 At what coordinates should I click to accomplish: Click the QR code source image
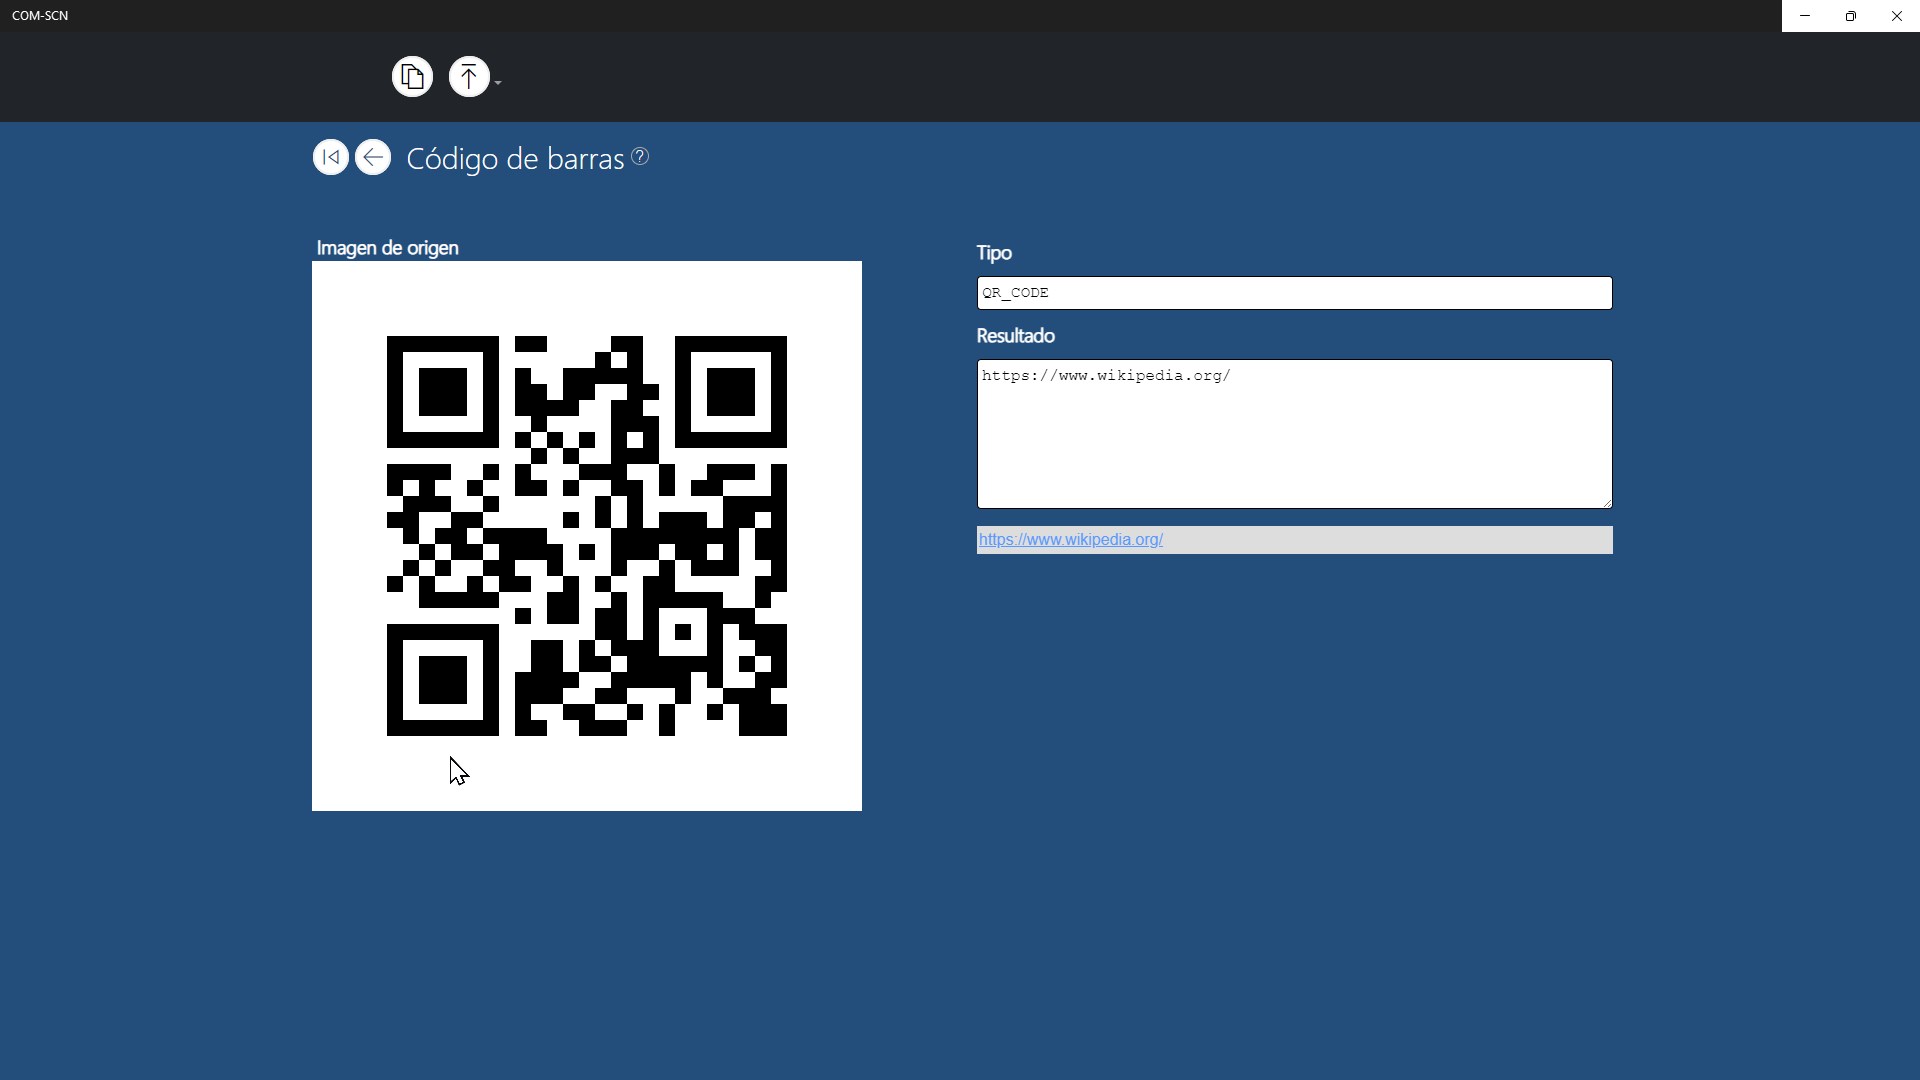click(587, 536)
